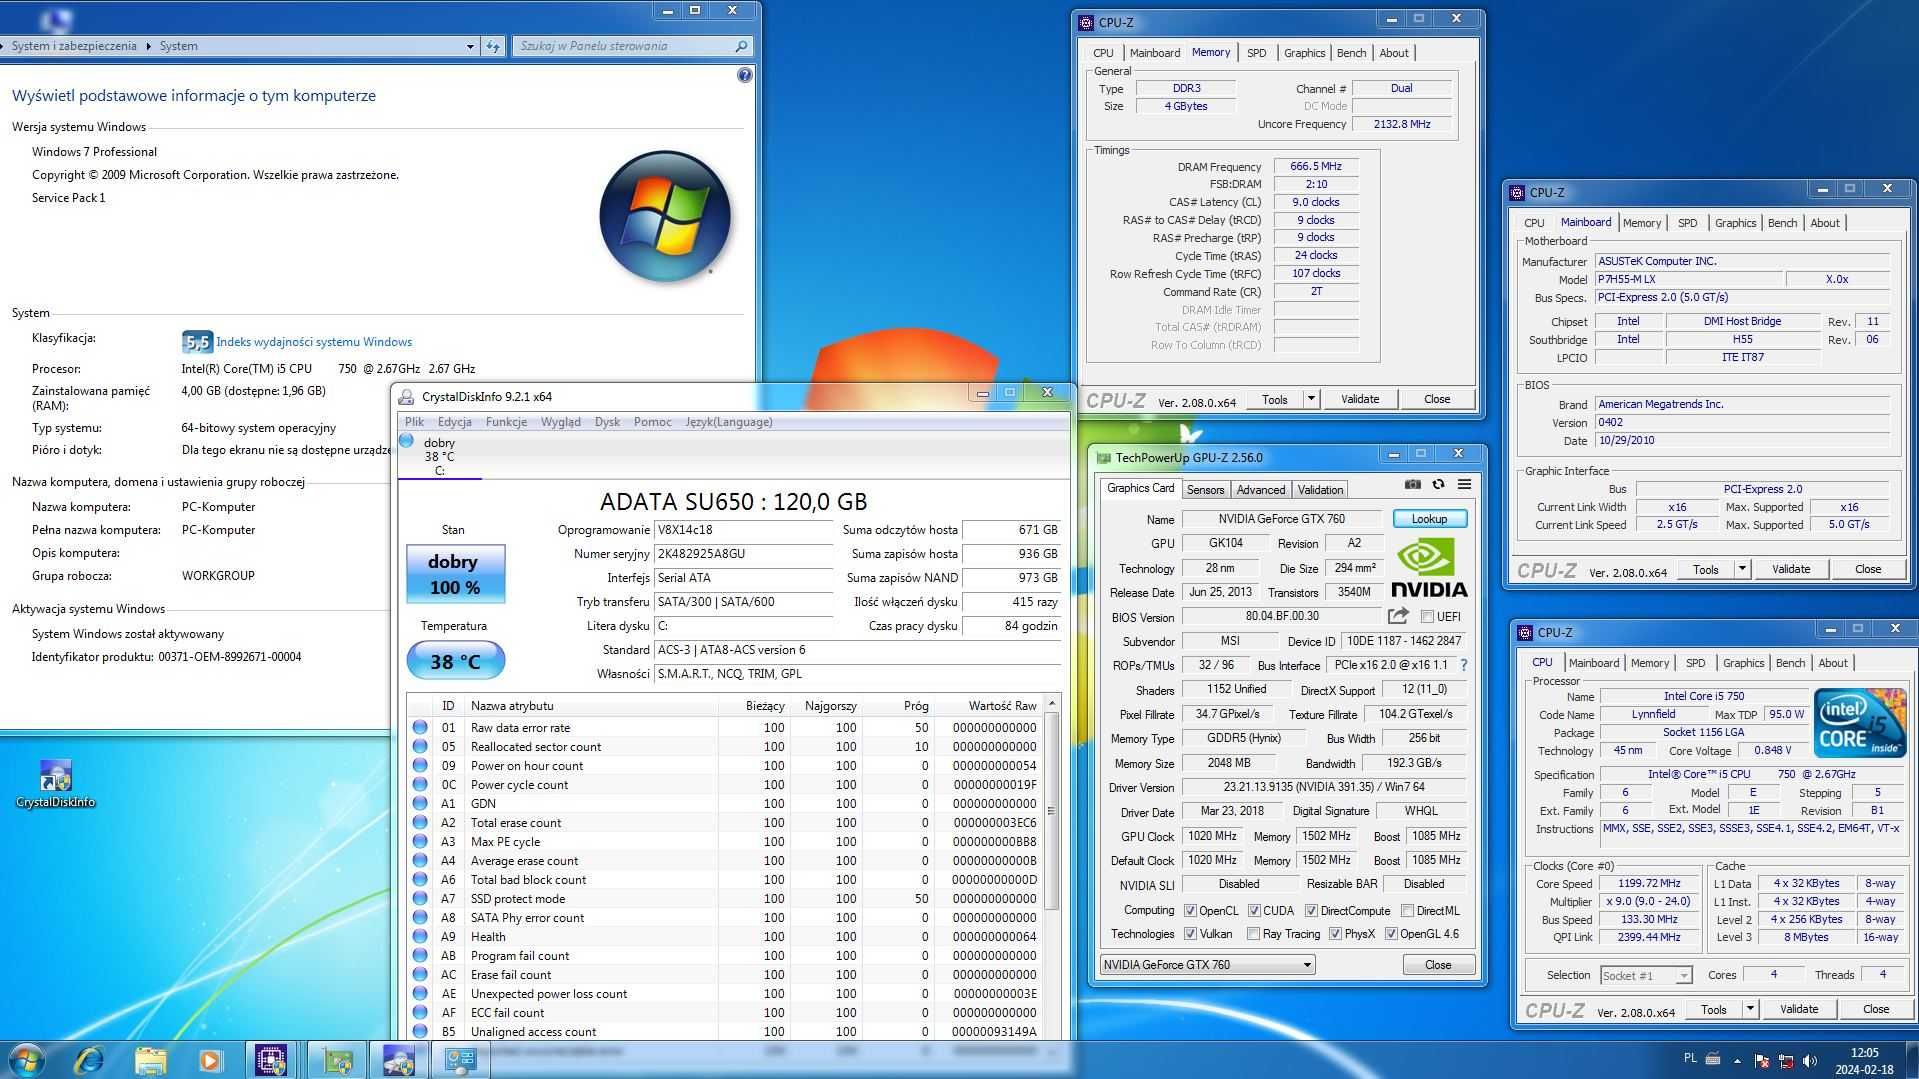Viewport: 1919px width, 1079px height.
Task: Toggle the PhysX checkbox
Action: click(x=1335, y=934)
